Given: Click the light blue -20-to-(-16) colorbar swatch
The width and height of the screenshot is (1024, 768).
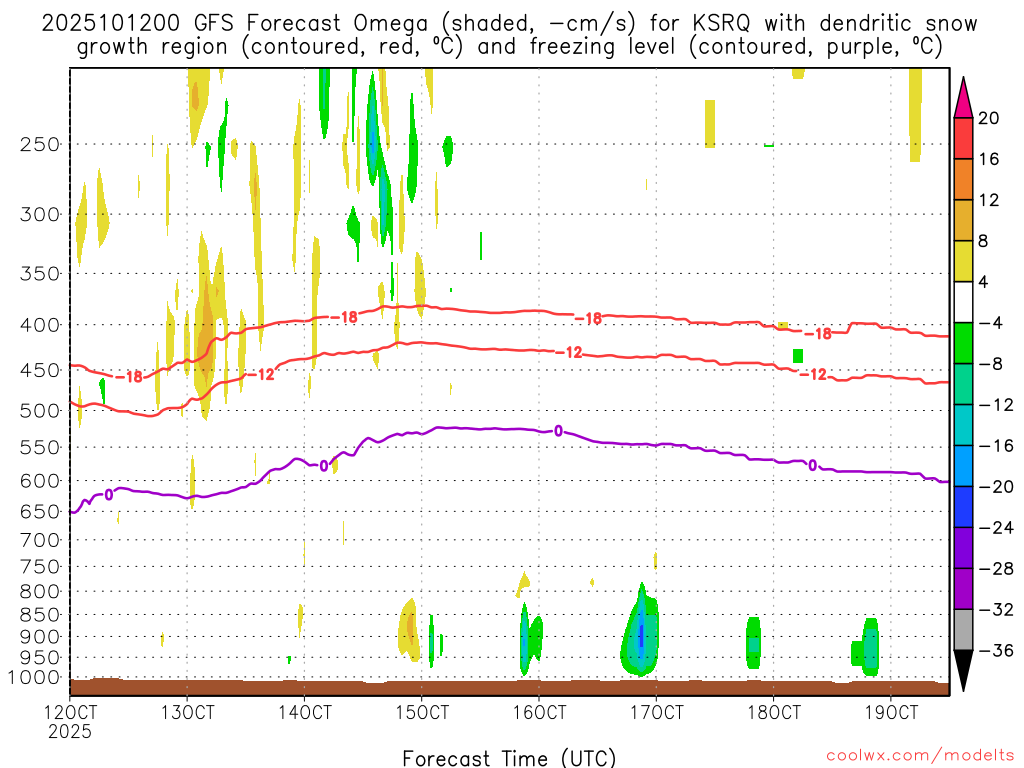Looking at the screenshot, I should pos(963,466).
